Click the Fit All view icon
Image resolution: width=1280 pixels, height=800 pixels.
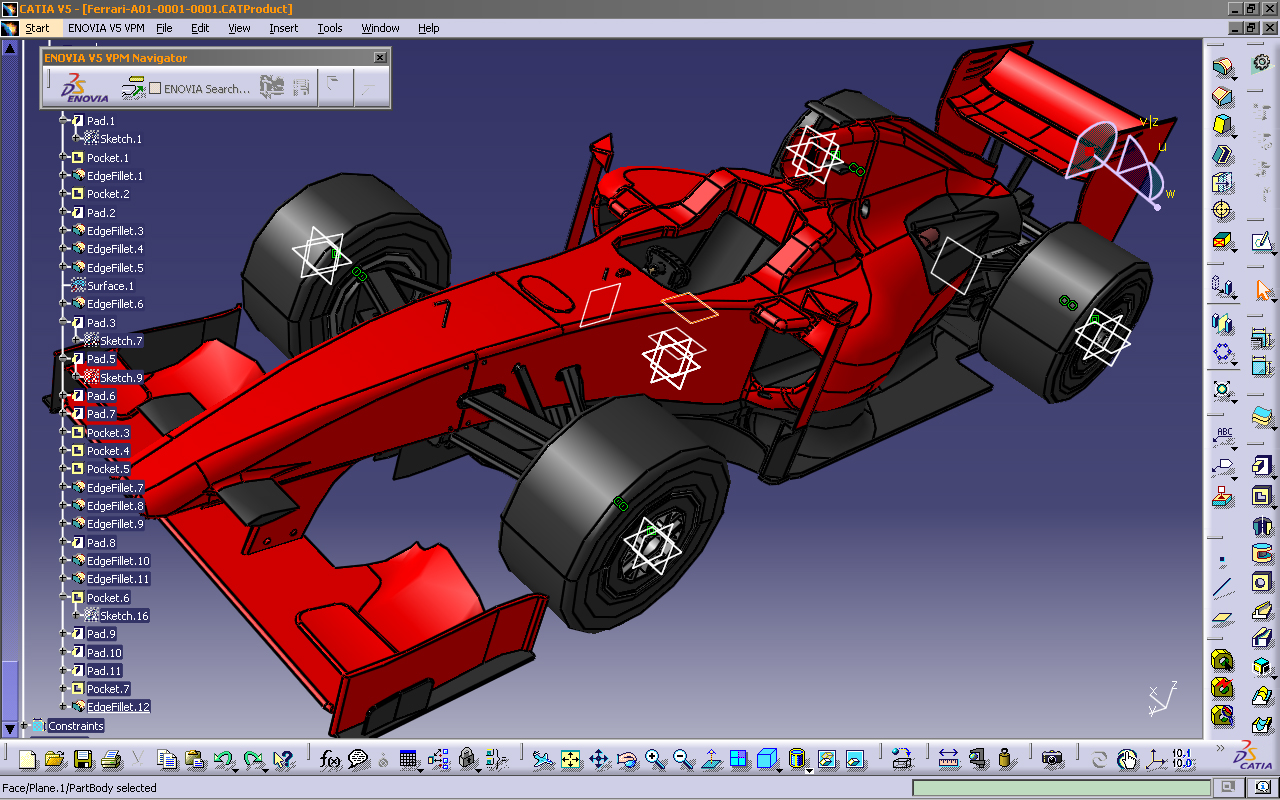click(x=569, y=760)
